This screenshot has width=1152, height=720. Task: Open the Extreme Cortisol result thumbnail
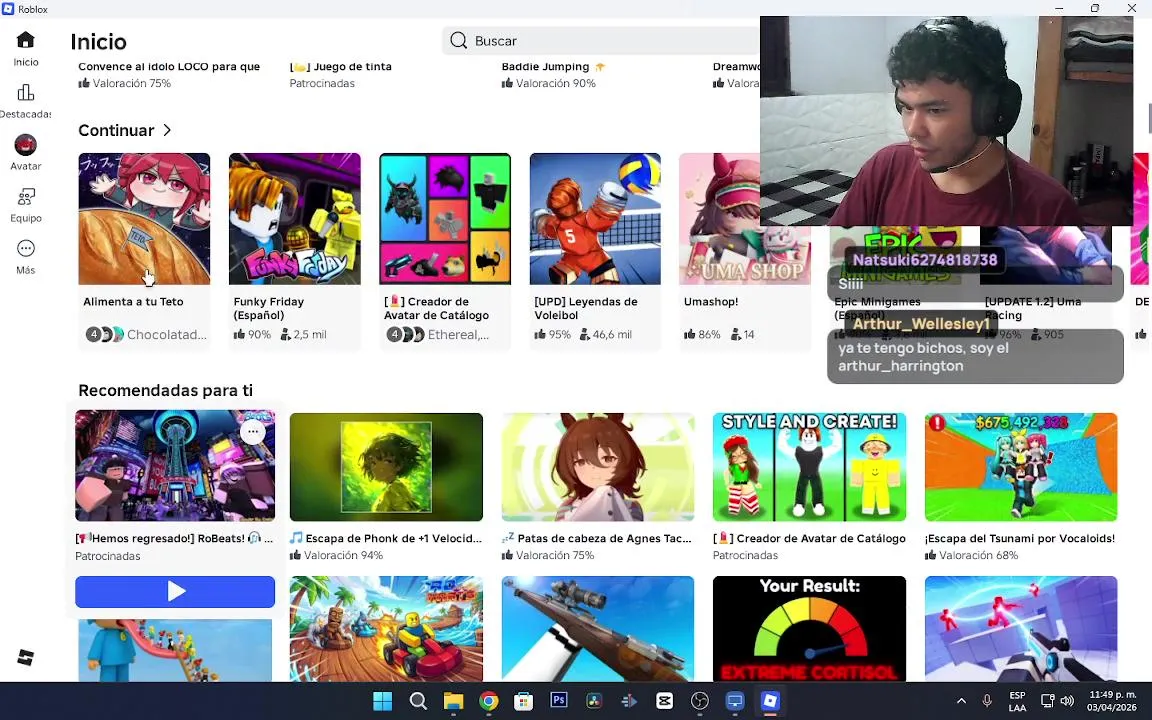(x=809, y=629)
